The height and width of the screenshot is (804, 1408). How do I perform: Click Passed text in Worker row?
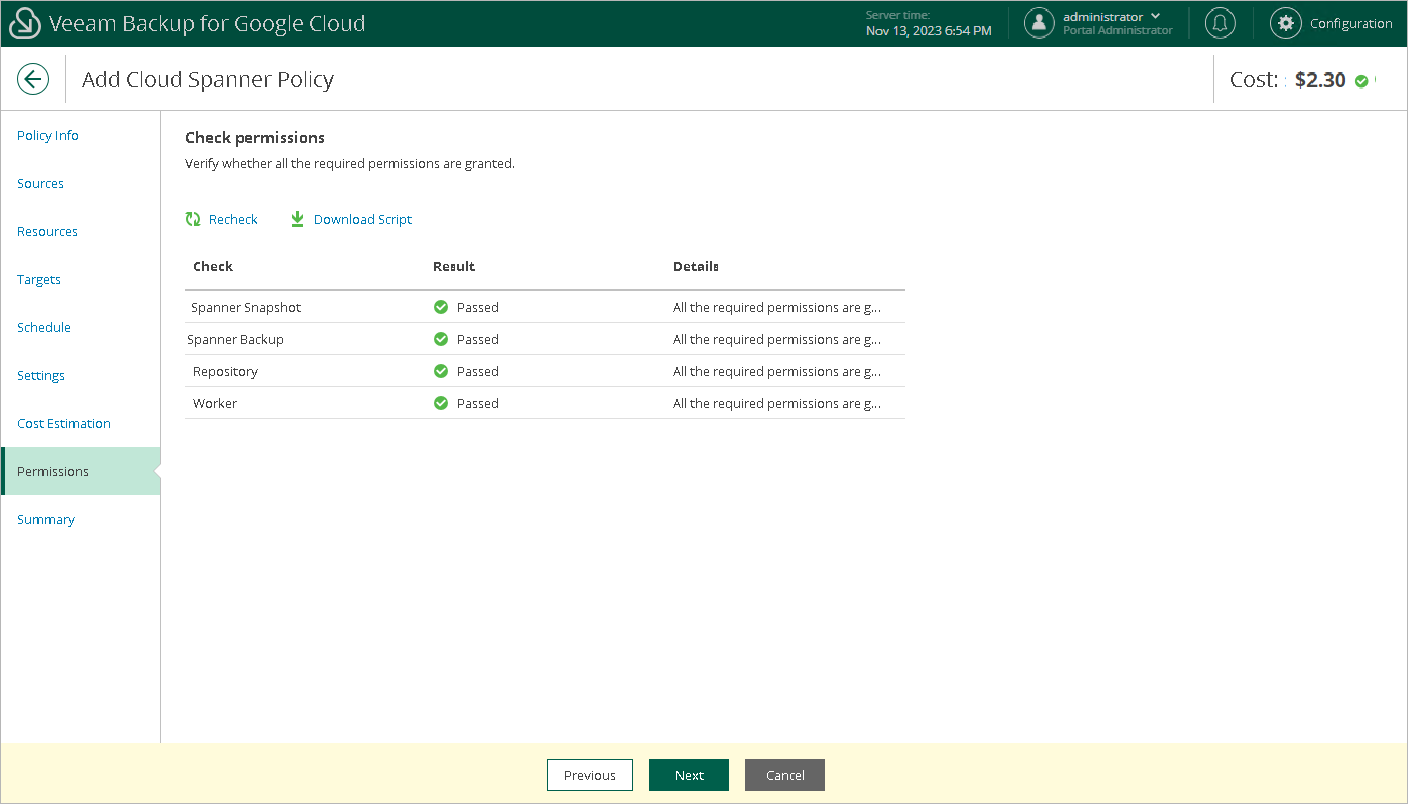coord(478,403)
